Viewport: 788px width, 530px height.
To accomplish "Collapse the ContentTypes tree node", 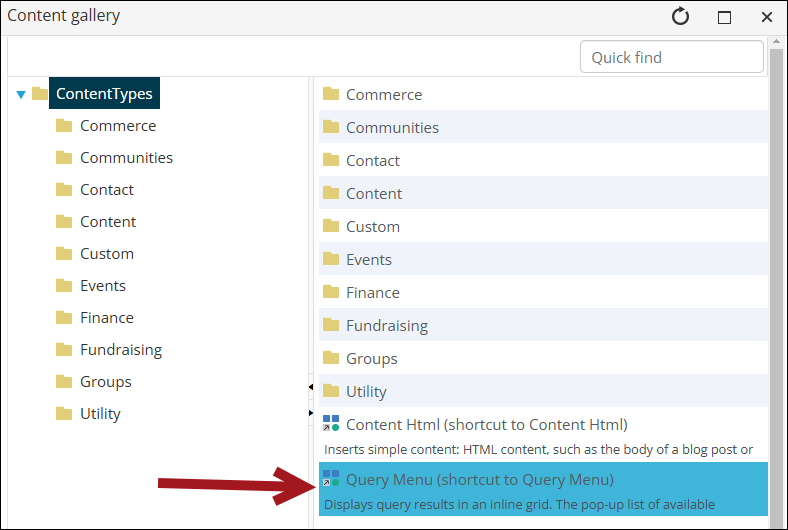I will point(21,94).
